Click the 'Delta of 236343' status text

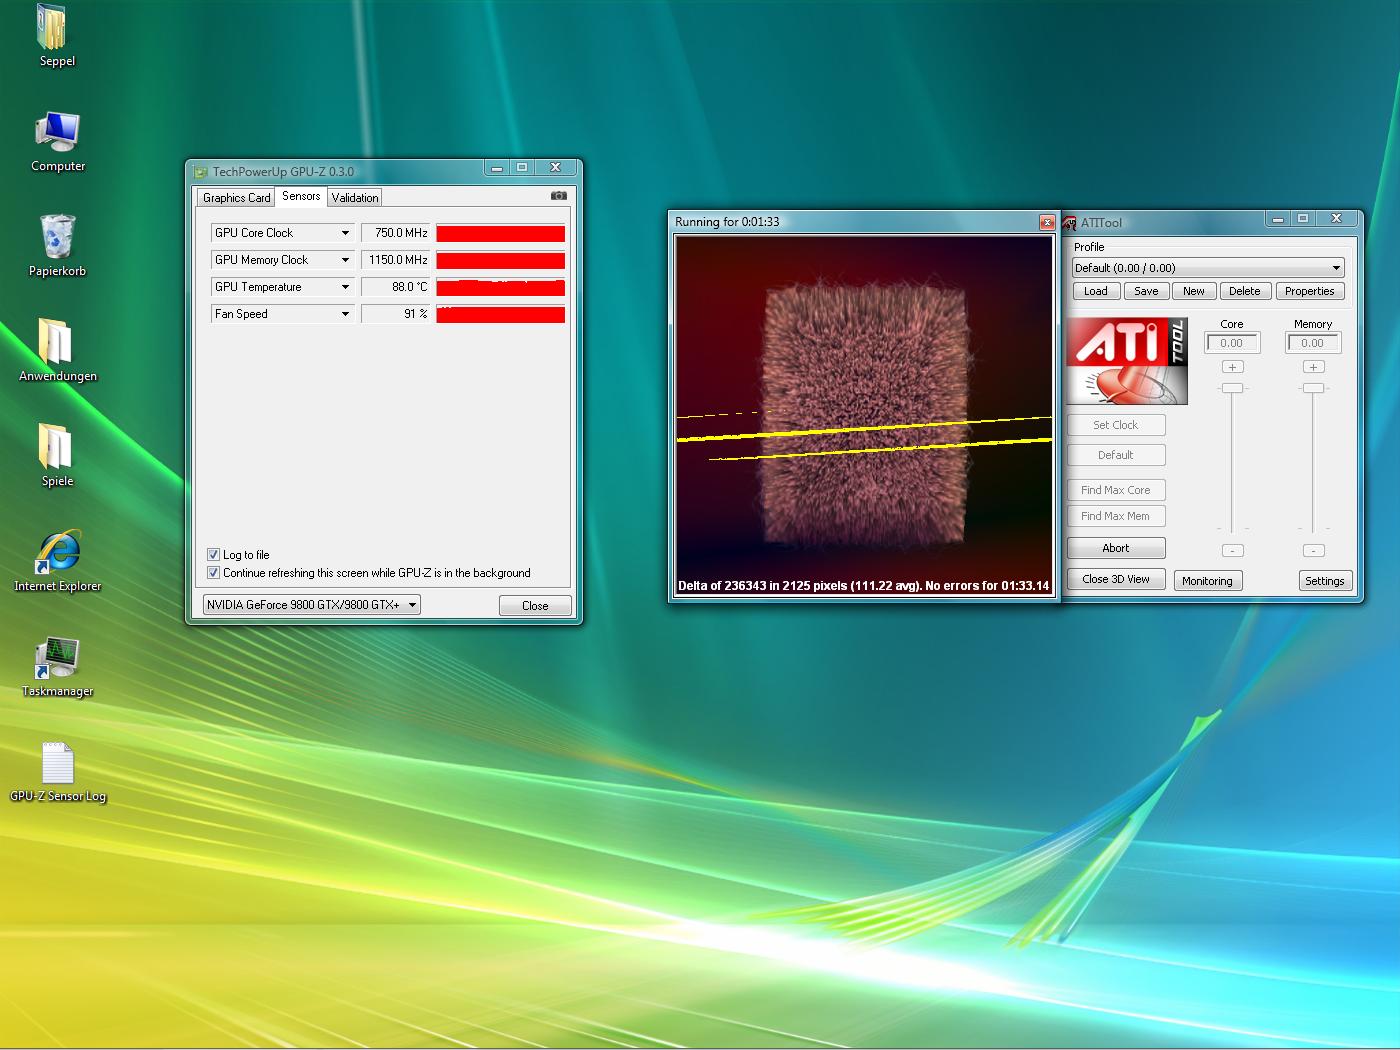864,586
